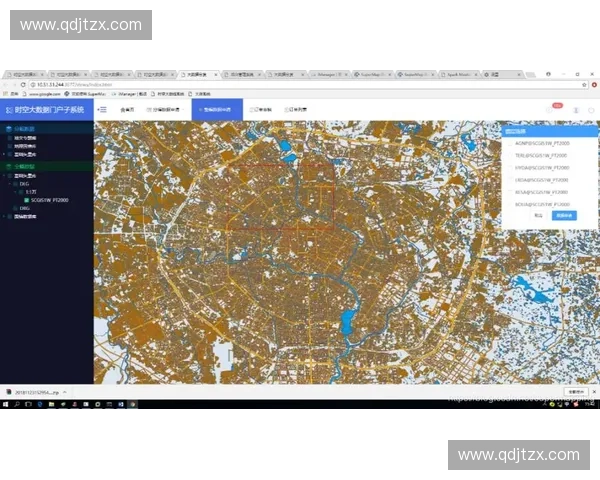Switch to the highlighted blue navigation tab
The width and height of the screenshot is (600, 480).
coord(217,109)
